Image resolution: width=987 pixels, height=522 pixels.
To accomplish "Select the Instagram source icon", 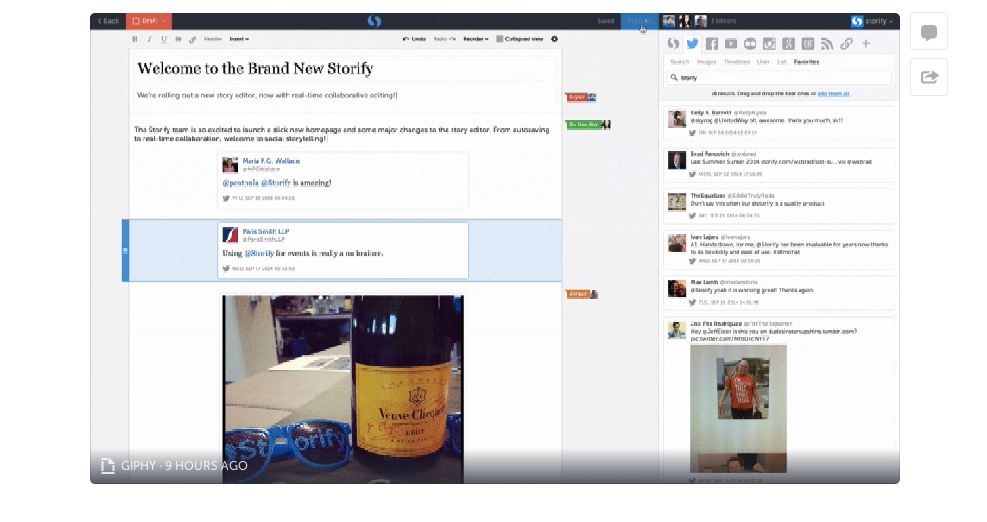I will 769,43.
